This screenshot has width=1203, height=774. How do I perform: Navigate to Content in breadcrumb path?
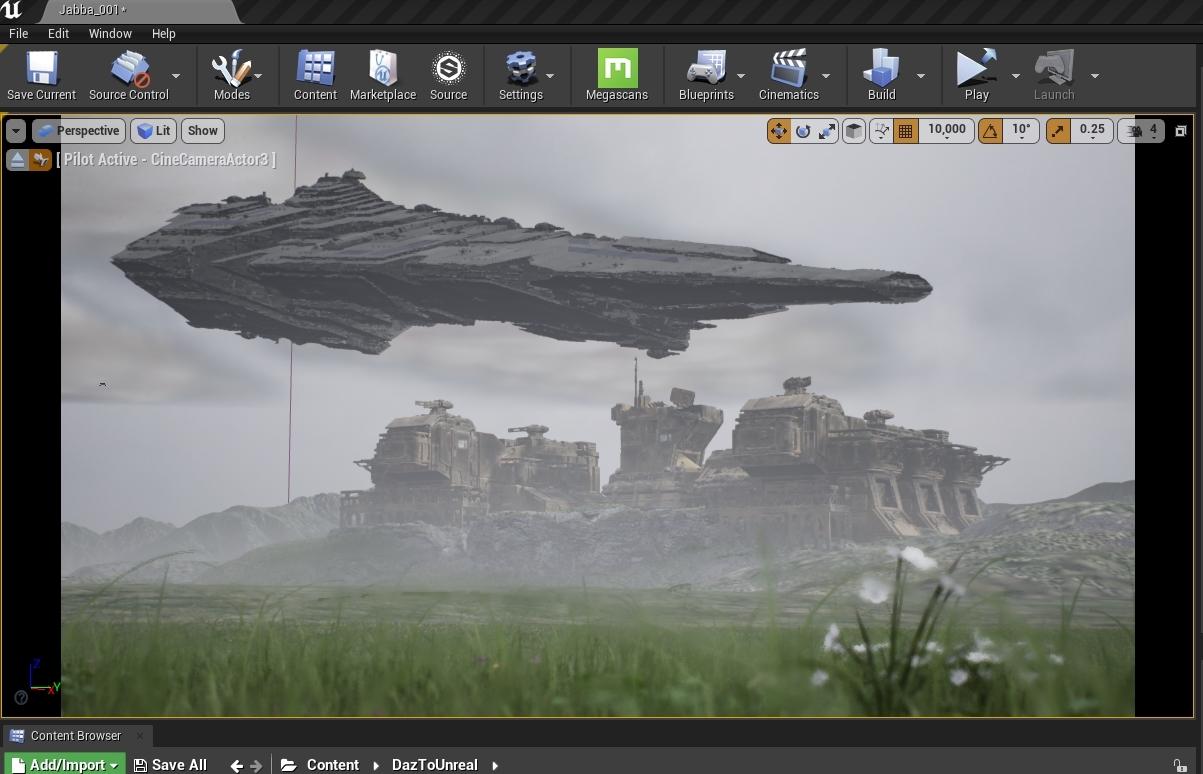[x=332, y=765]
